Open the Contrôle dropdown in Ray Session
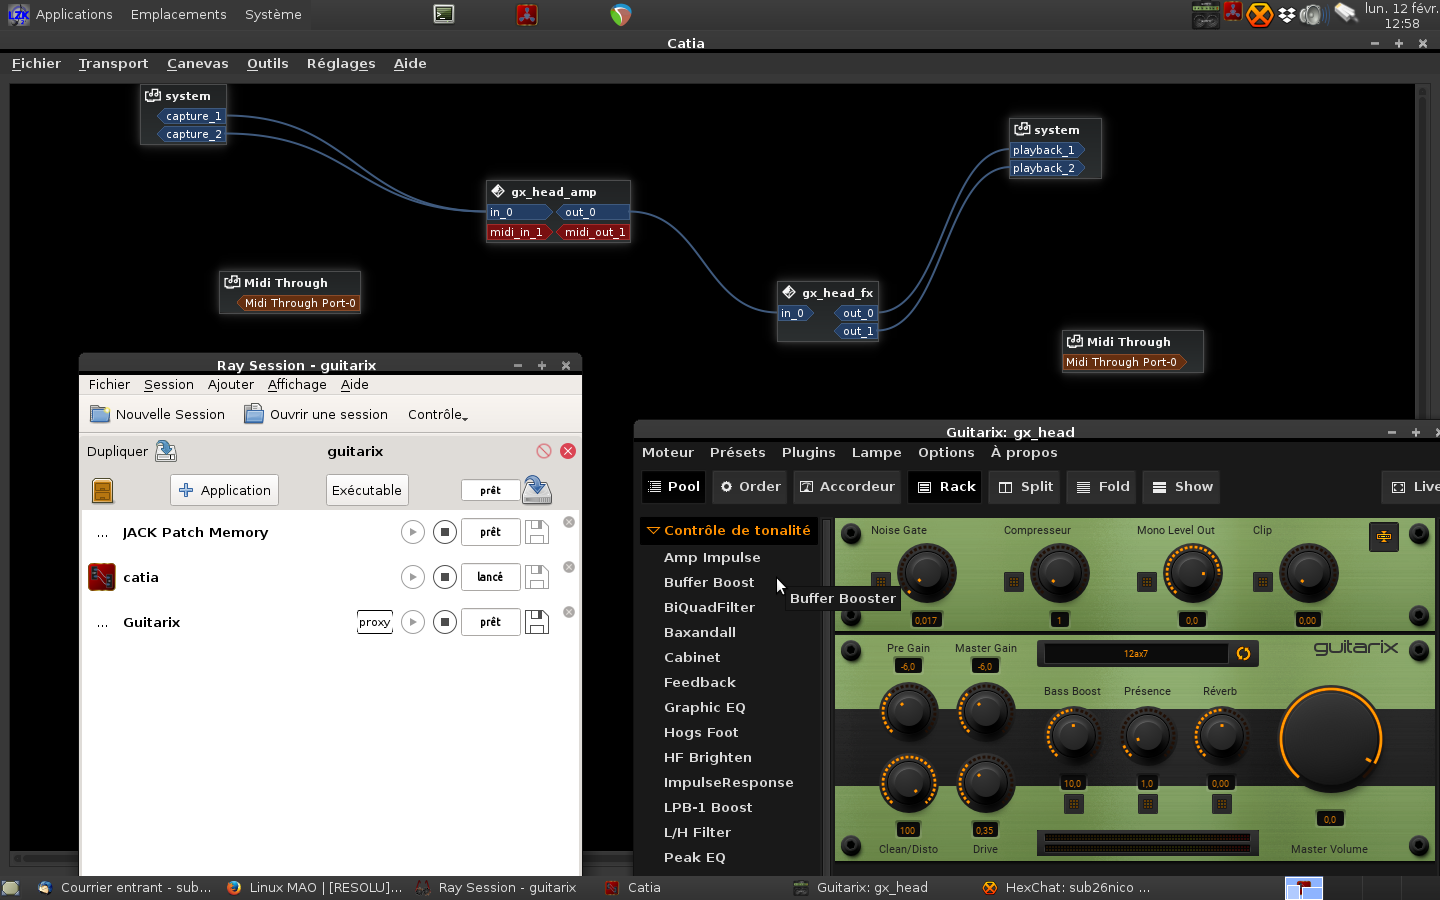 coord(437,414)
